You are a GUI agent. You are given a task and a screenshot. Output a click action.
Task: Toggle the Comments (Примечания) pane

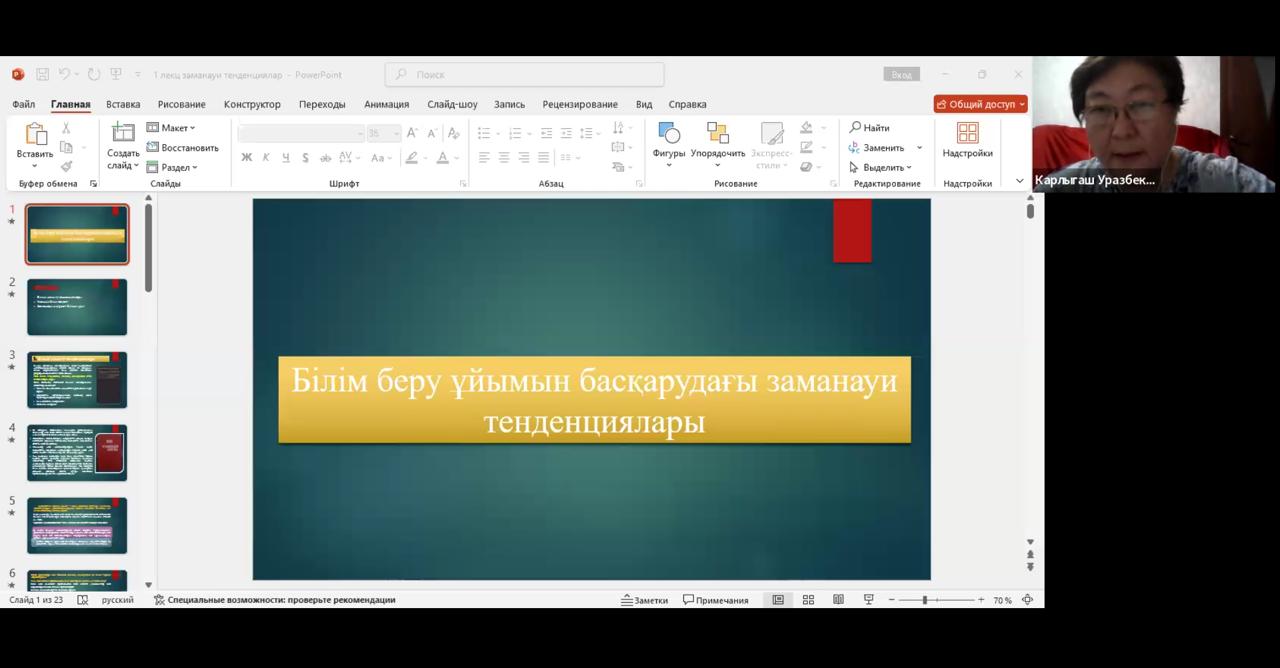coord(715,600)
